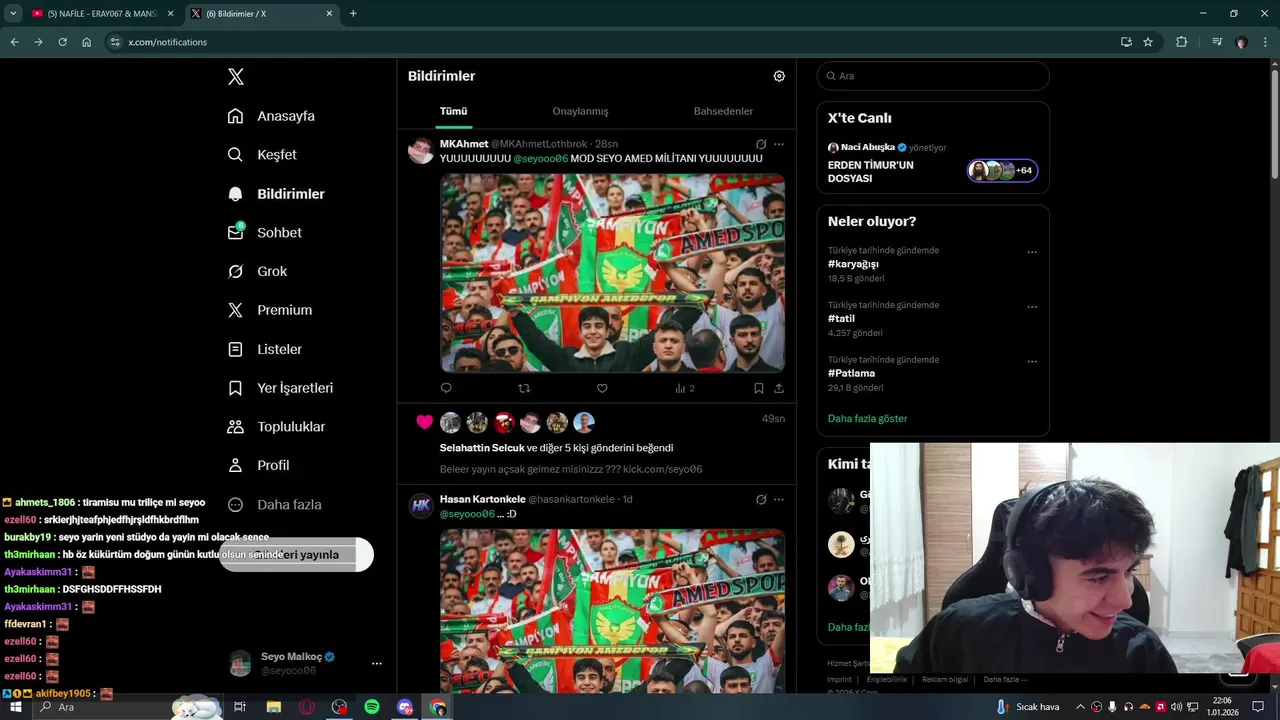Open Bildirimler in the sidebar
The image size is (1280, 720).
276,194
